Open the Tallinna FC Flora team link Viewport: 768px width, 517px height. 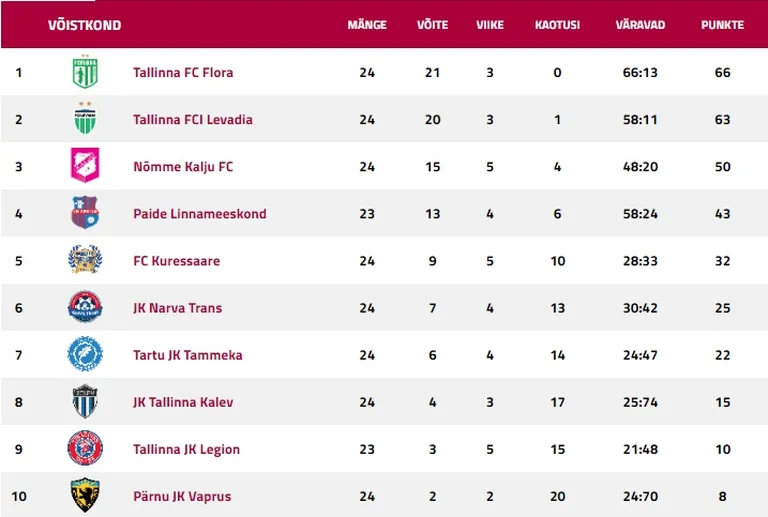pyautogui.click(x=183, y=72)
